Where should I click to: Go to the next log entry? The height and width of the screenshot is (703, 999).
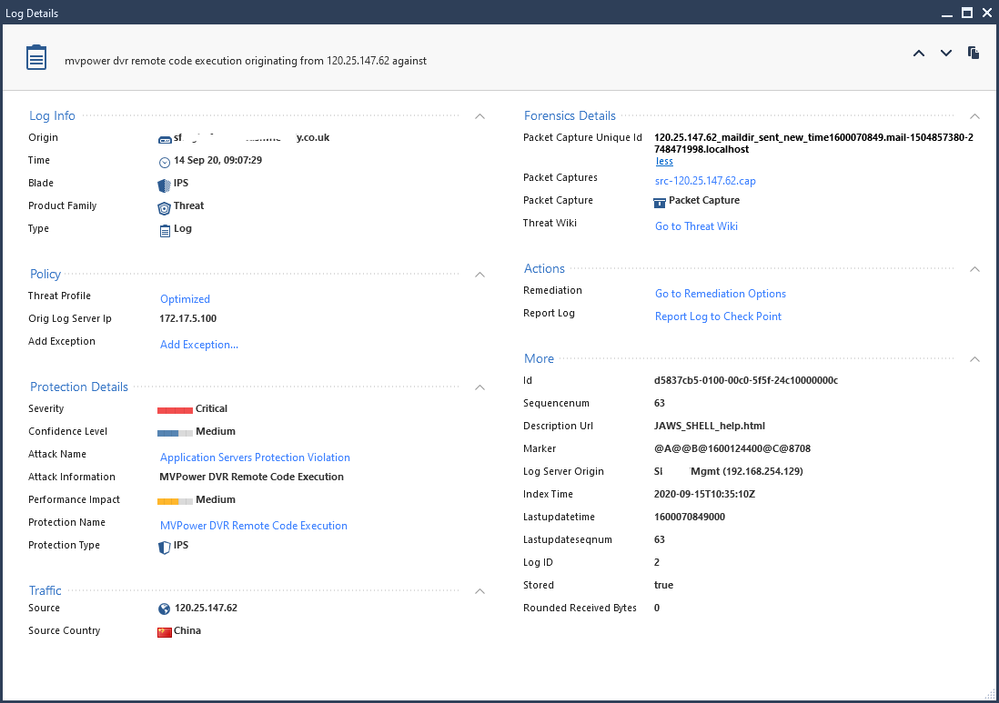pos(946,54)
